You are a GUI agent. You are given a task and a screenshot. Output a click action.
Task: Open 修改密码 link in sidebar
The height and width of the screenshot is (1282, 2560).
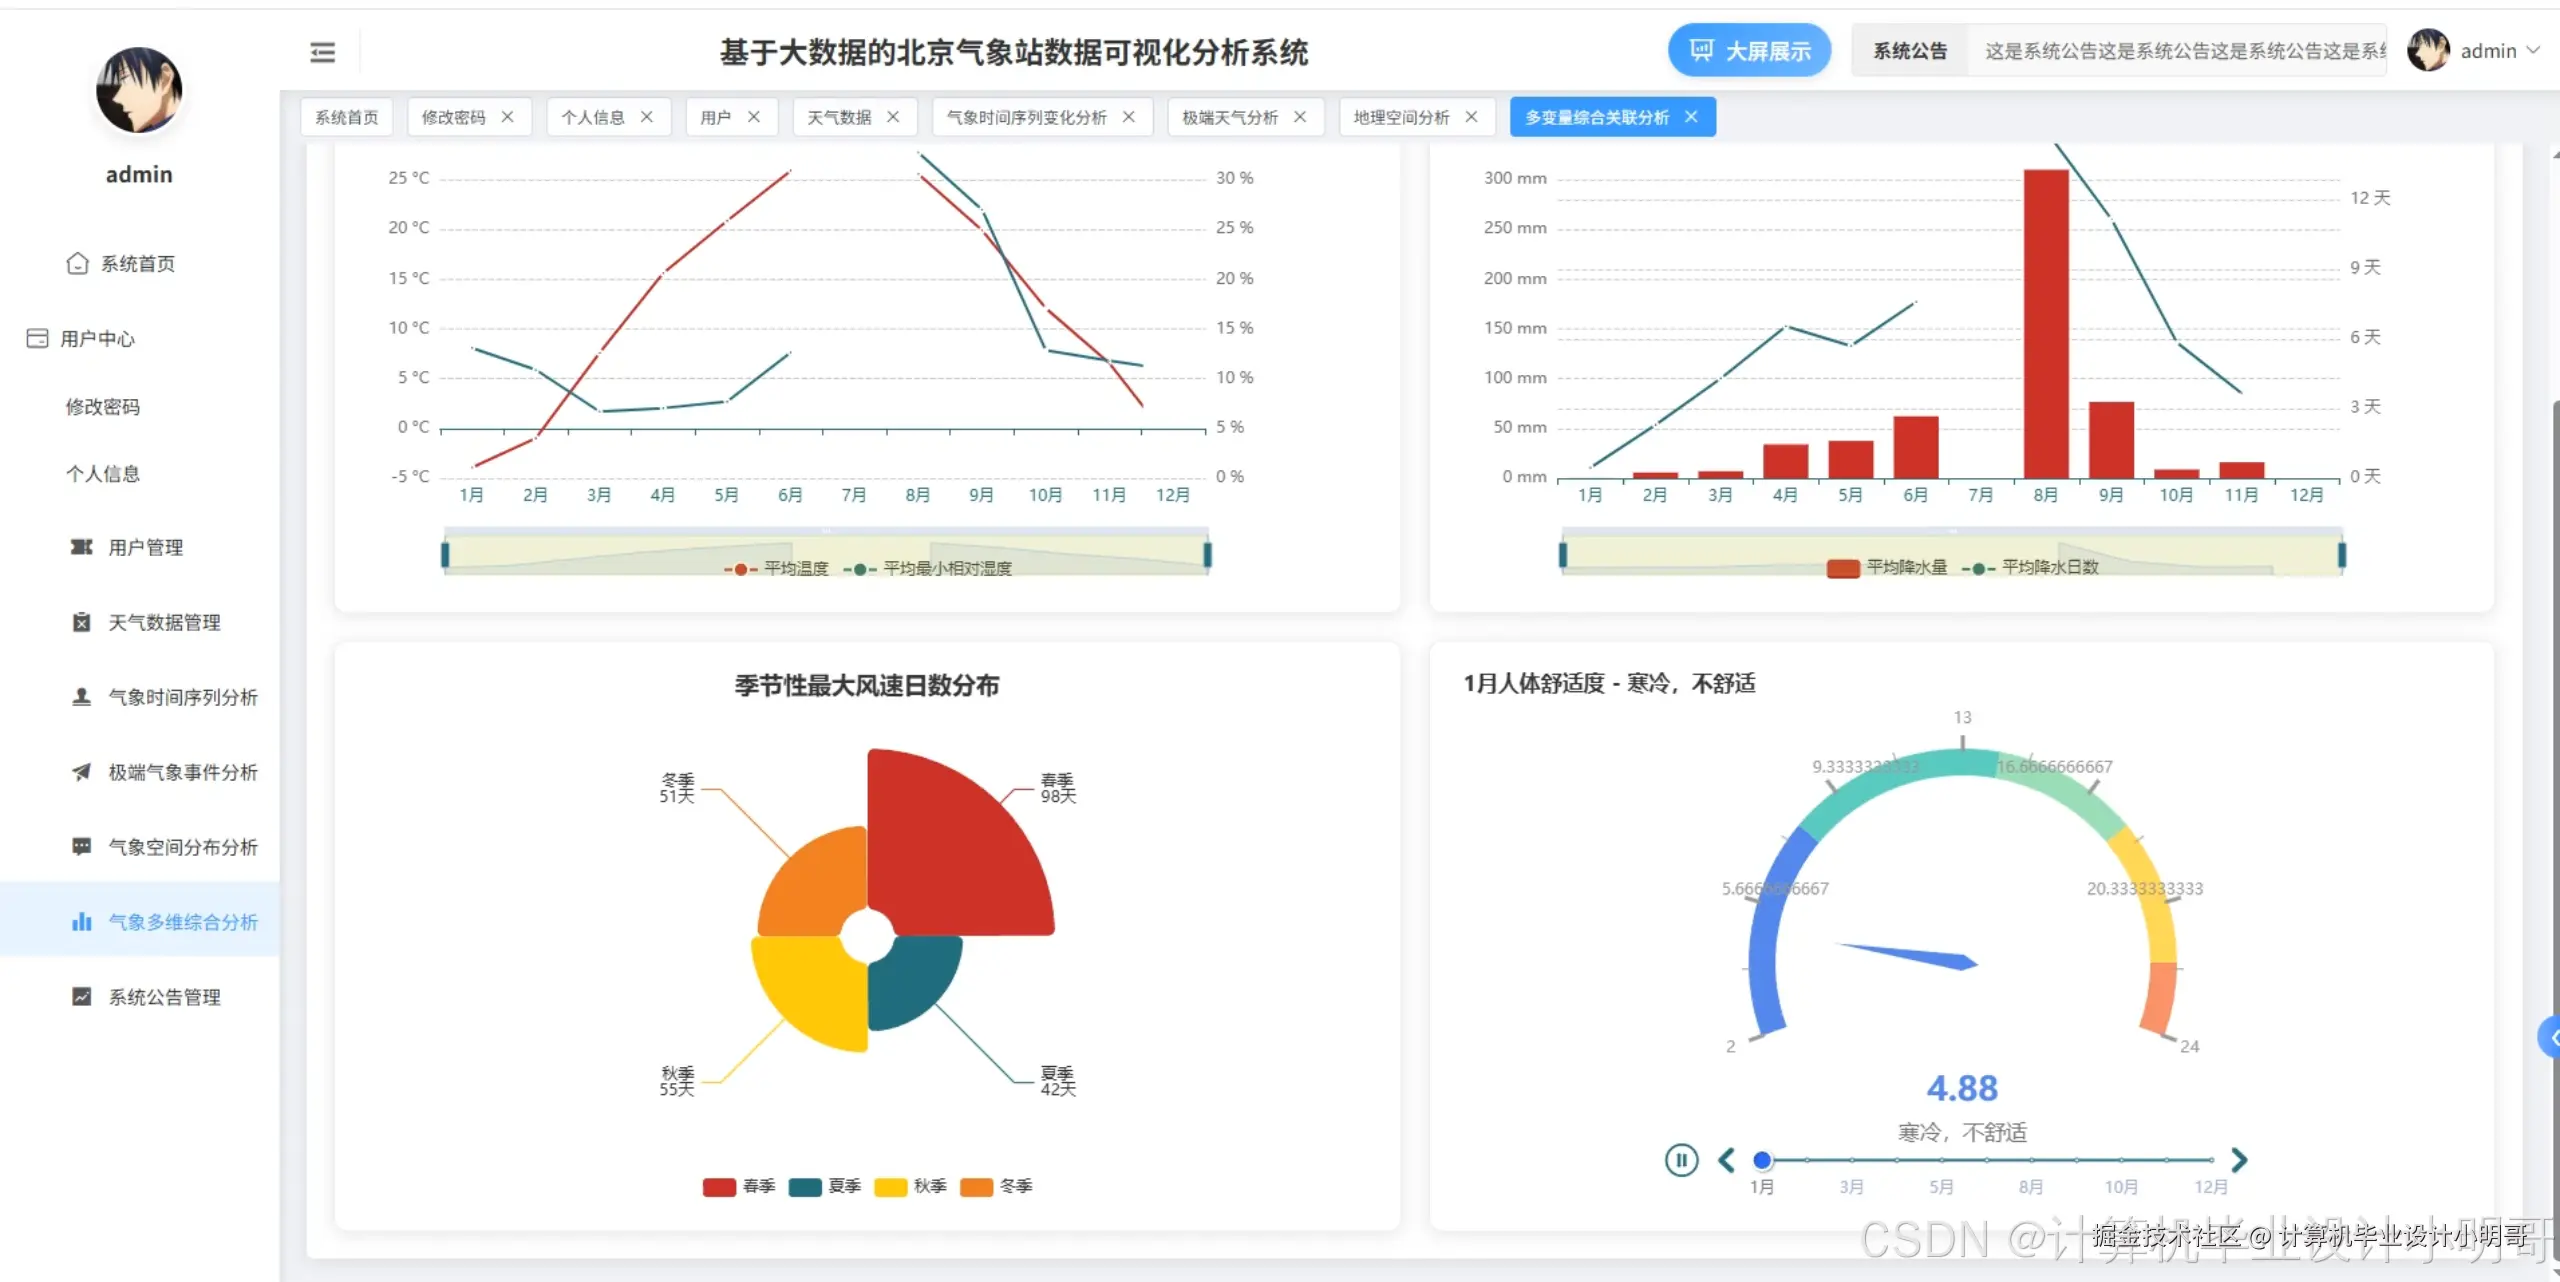point(102,406)
